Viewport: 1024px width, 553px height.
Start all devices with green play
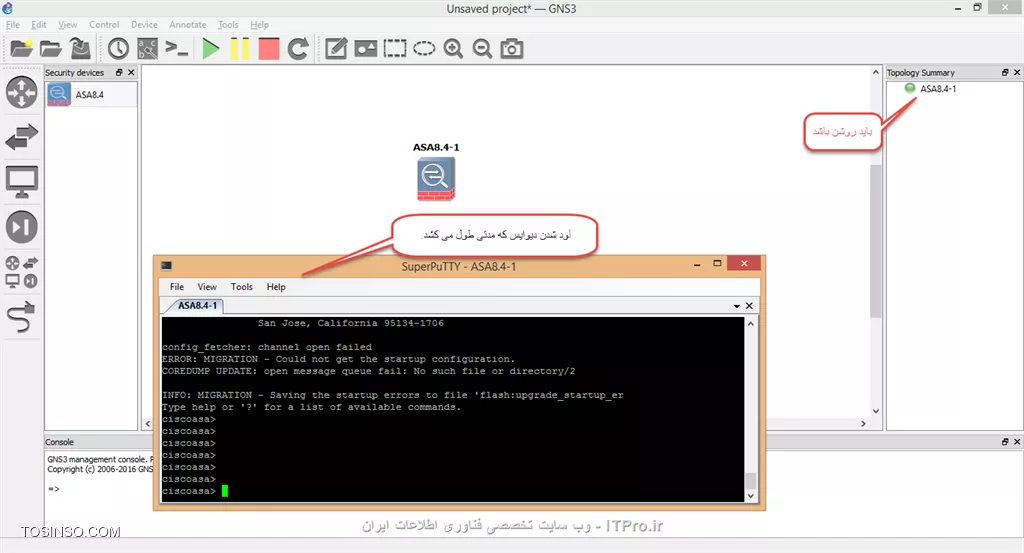pyautogui.click(x=210, y=48)
